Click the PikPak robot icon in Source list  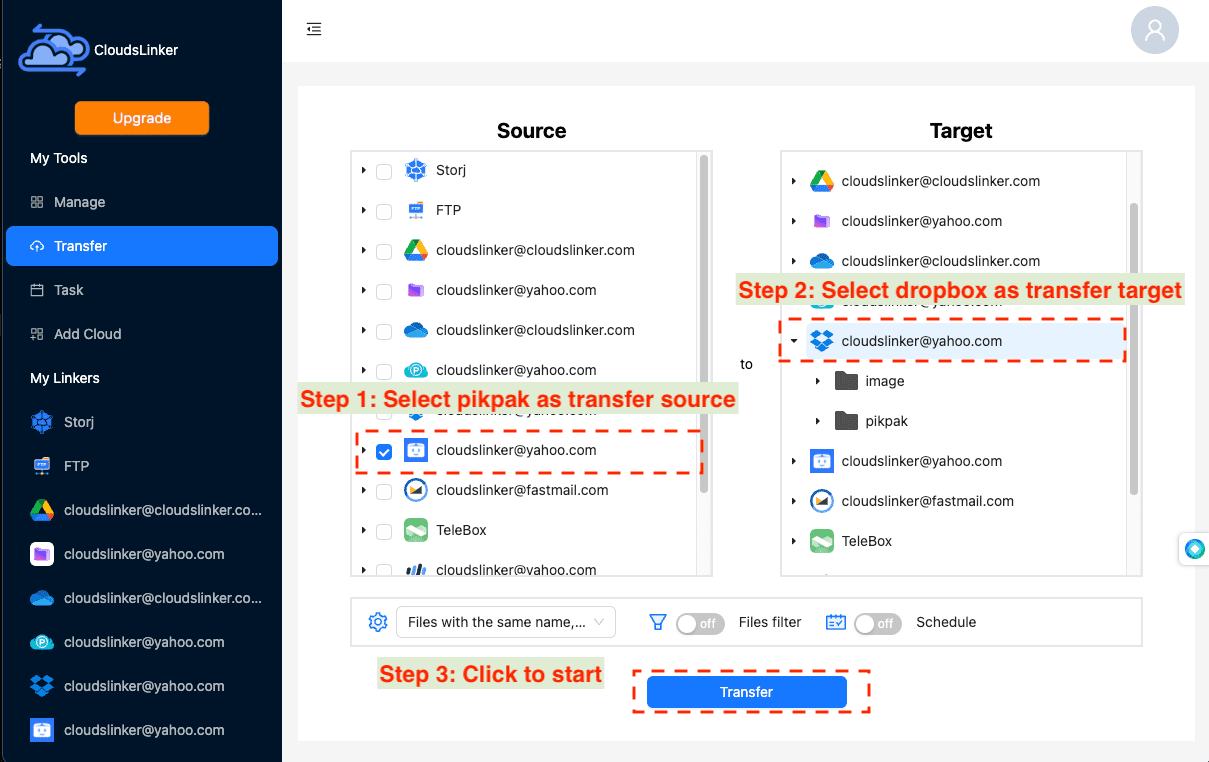(x=416, y=450)
